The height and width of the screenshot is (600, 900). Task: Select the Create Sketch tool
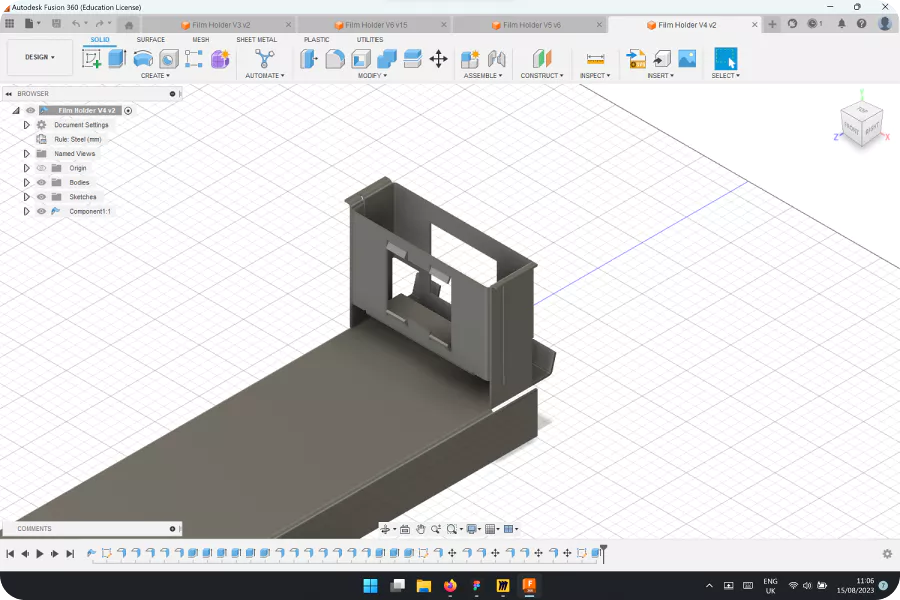coord(91,59)
